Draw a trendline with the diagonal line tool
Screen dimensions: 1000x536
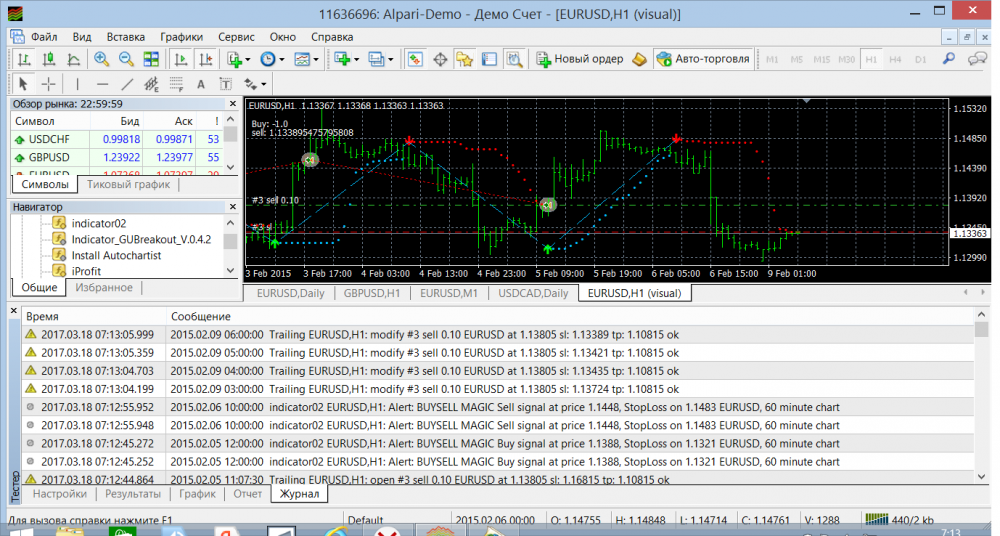126,84
